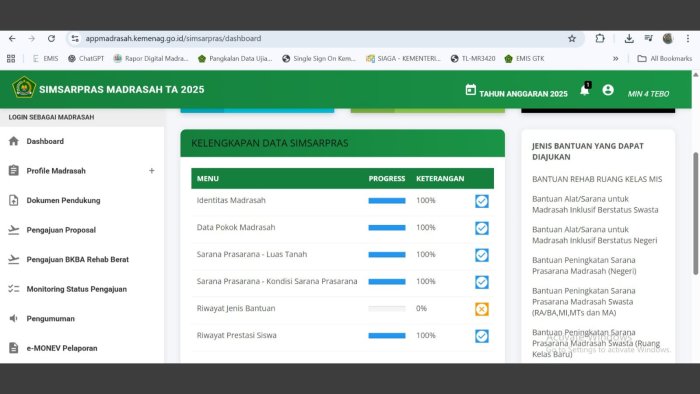
Task: Click the TAHUN ANGGARAN 2025 label
Action: [x=523, y=94]
